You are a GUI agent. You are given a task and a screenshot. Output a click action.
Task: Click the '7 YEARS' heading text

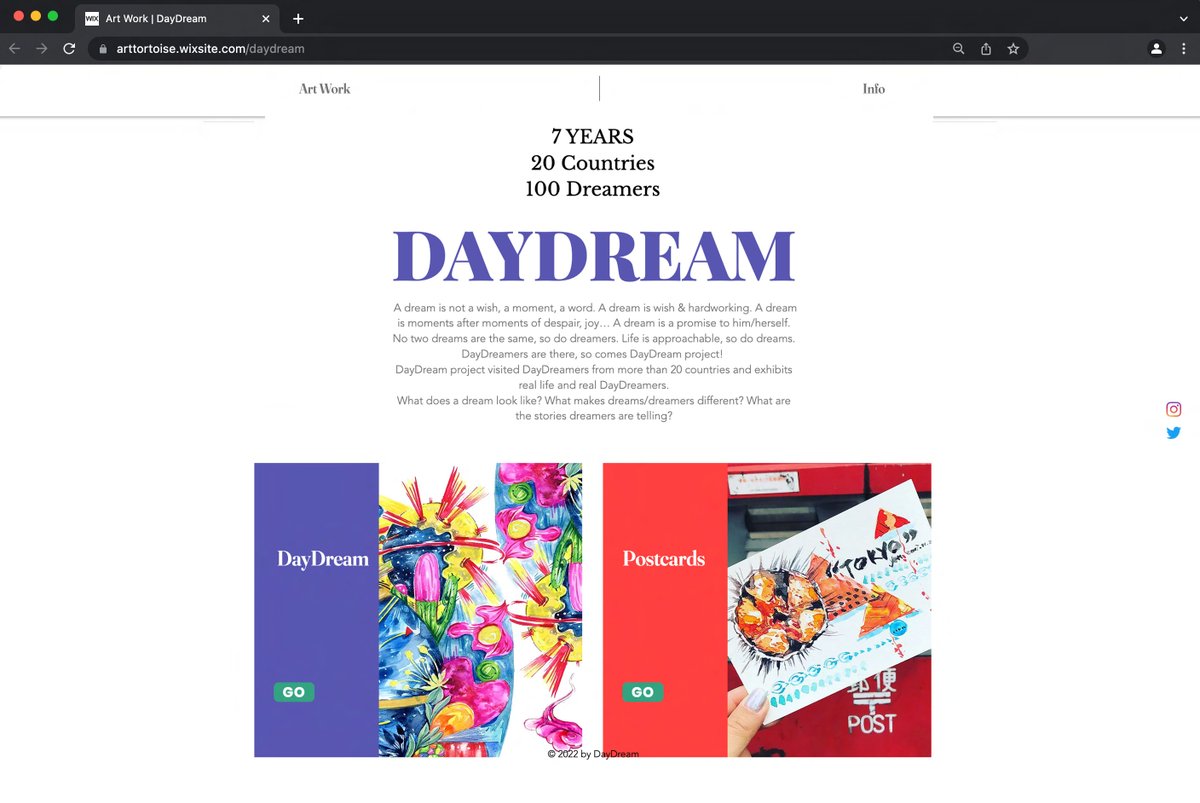tap(592, 137)
